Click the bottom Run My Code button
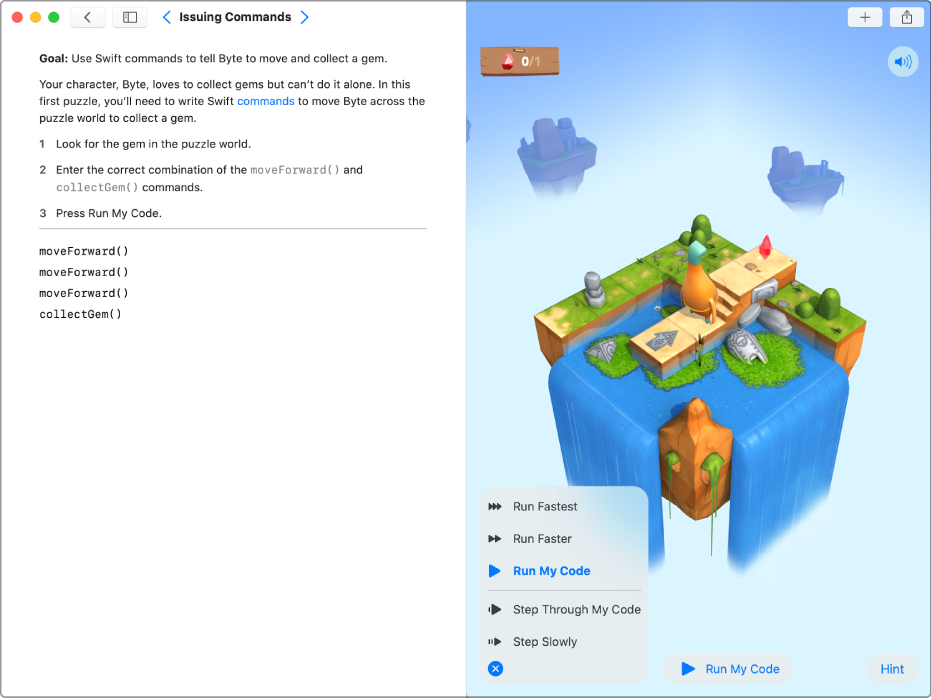 click(729, 669)
